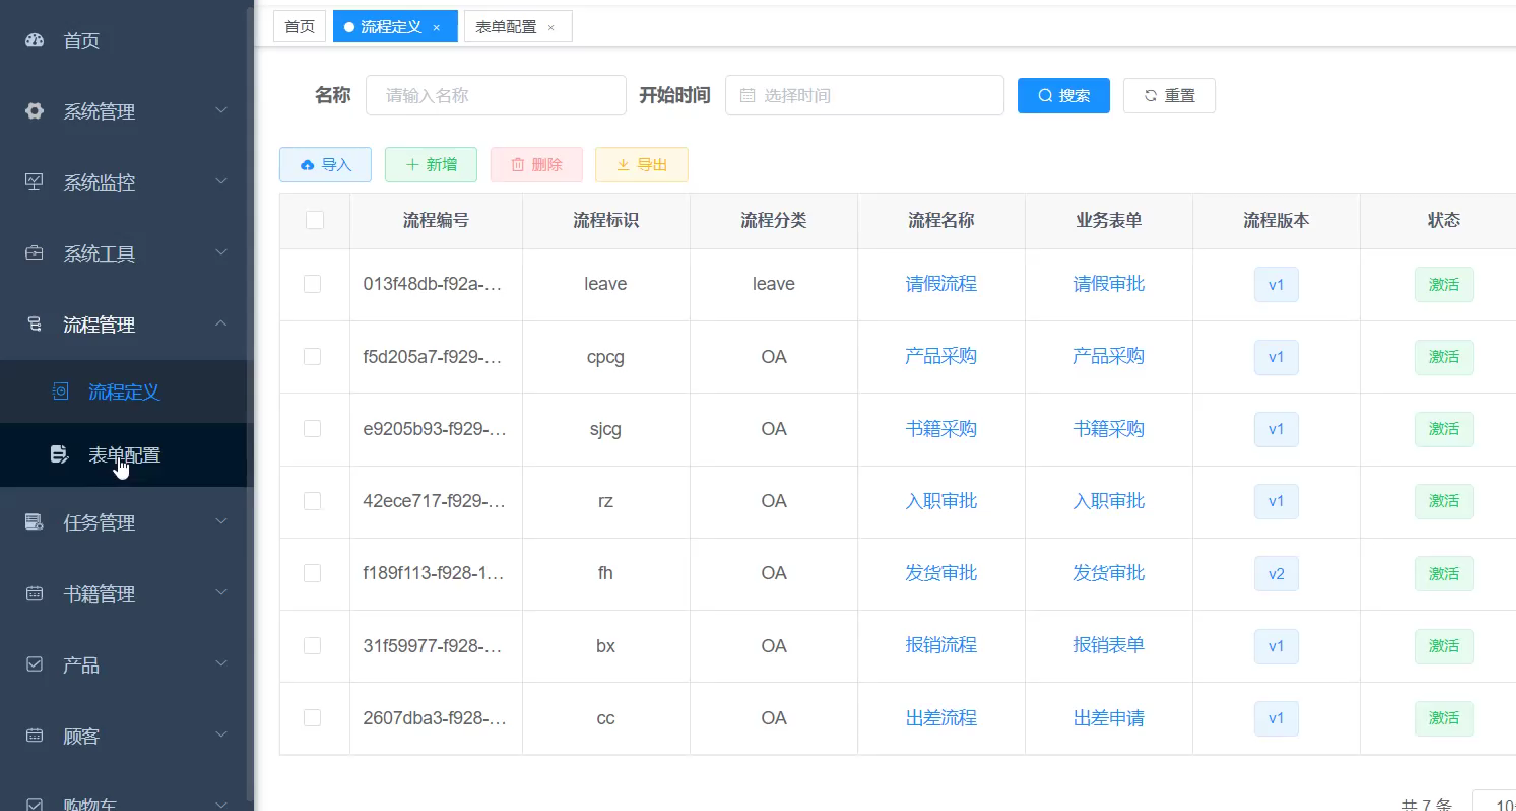Click the 删除 button
The height and width of the screenshot is (811, 1516).
(x=537, y=164)
